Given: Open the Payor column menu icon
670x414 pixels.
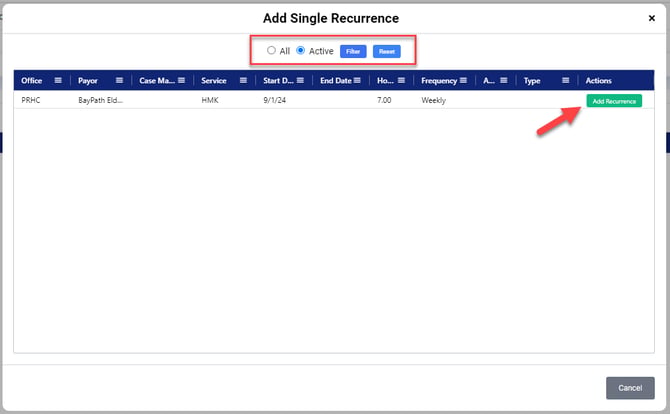Looking at the screenshot, I should point(119,81).
